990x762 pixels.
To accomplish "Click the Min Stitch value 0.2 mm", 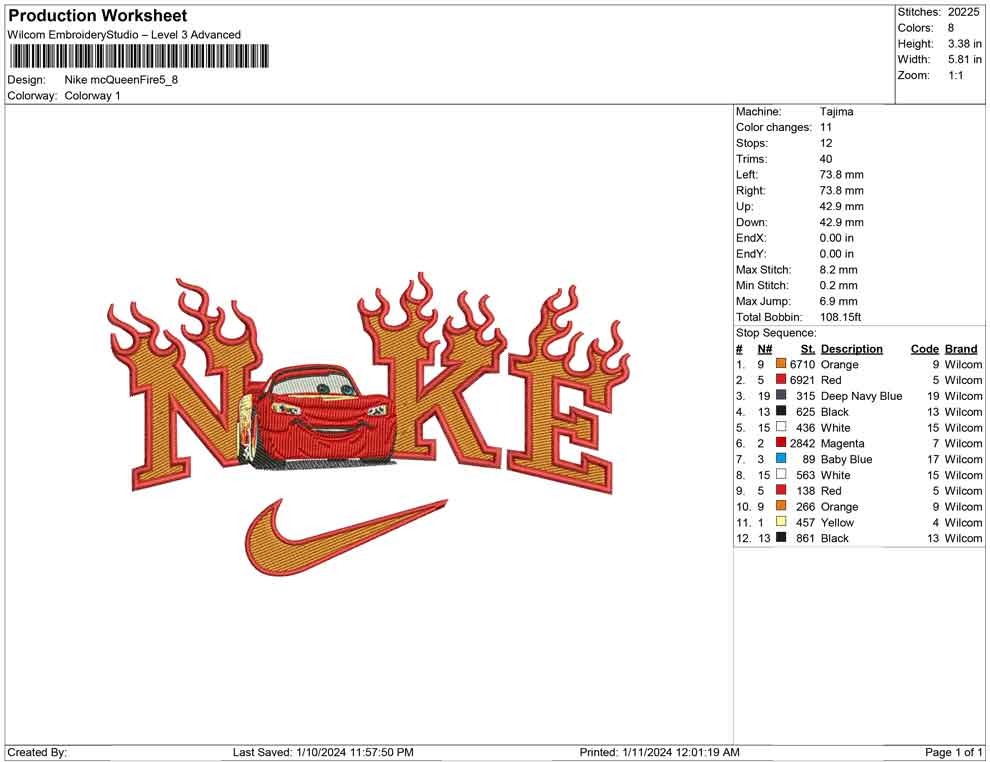I will pos(838,285).
